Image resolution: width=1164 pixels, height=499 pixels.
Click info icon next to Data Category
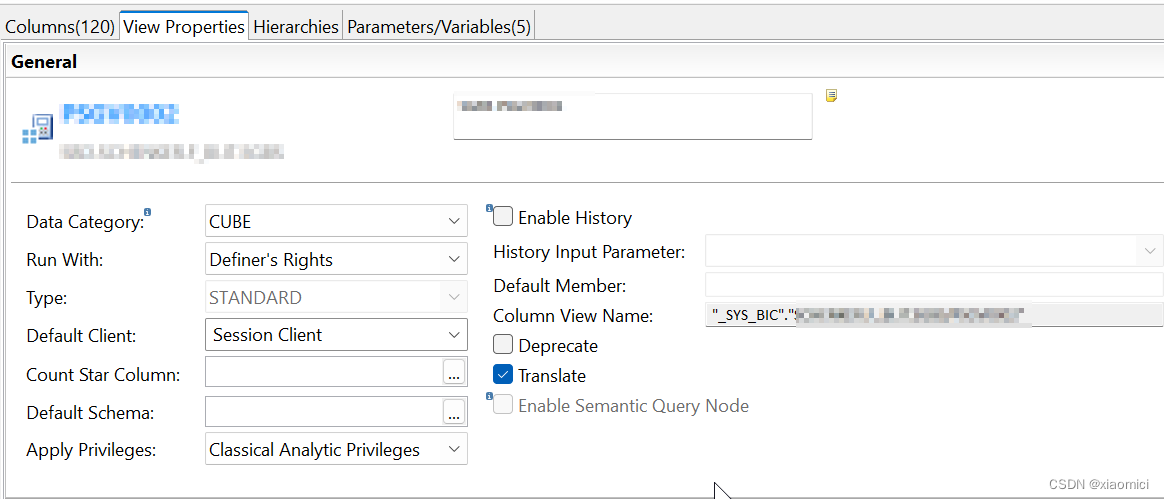coord(148,212)
